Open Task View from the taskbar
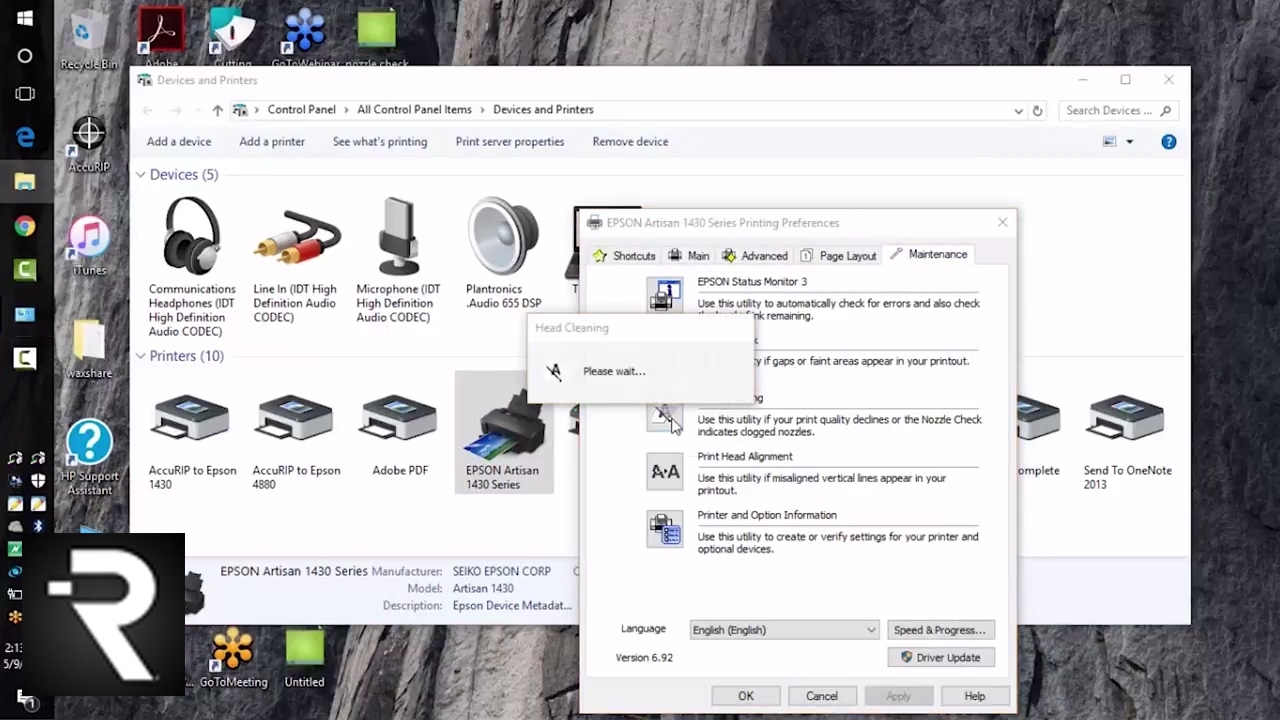Screen dimensions: 1280x720 point(25,94)
